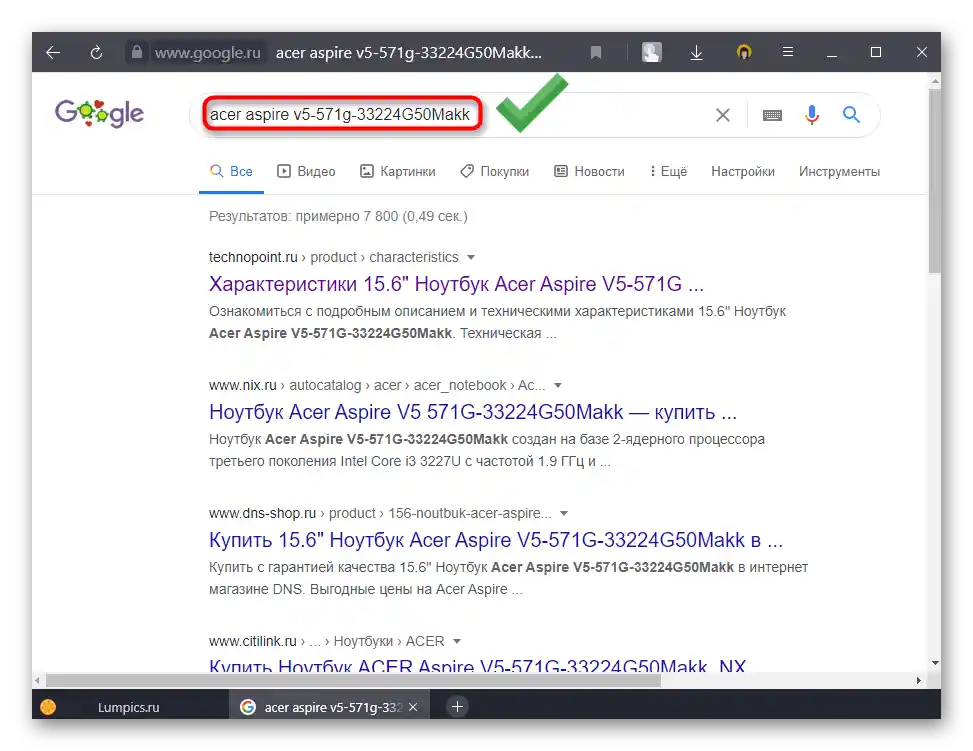The width and height of the screenshot is (973, 751).
Task: Reload the page with the refresh icon
Action: tap(96, 53)
